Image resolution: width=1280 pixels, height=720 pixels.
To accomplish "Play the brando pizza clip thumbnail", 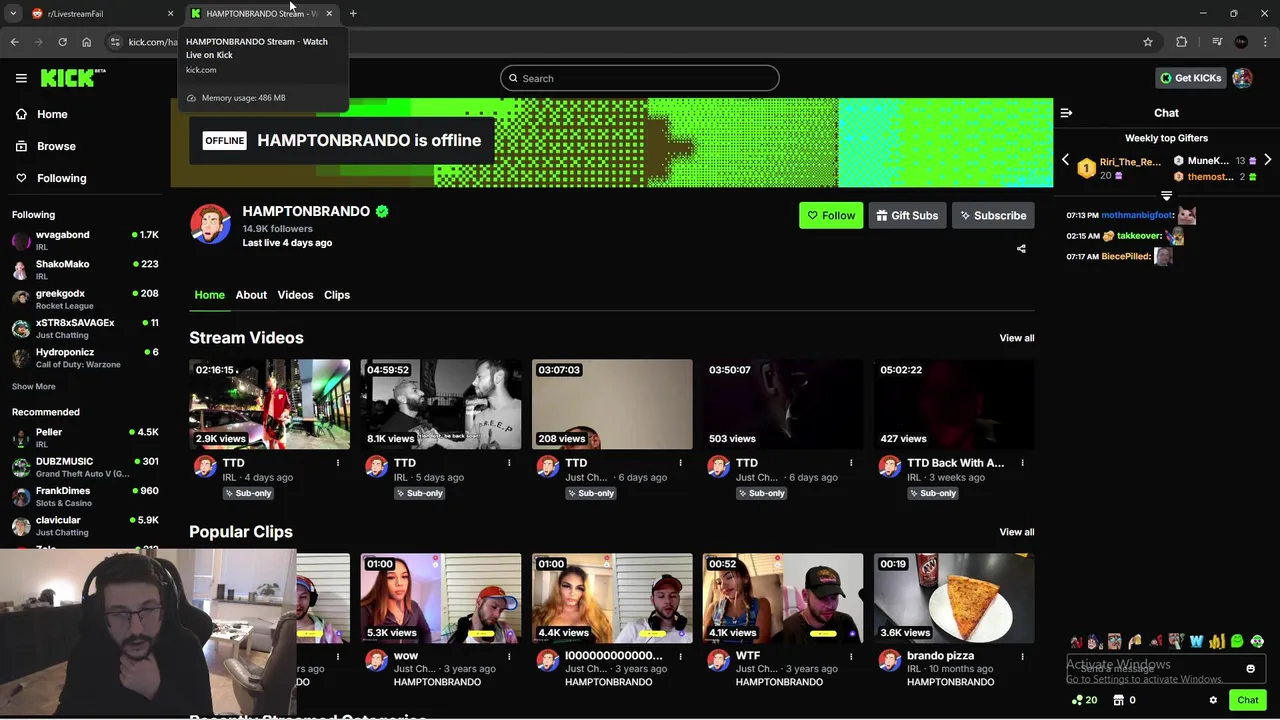I will 954,598.
